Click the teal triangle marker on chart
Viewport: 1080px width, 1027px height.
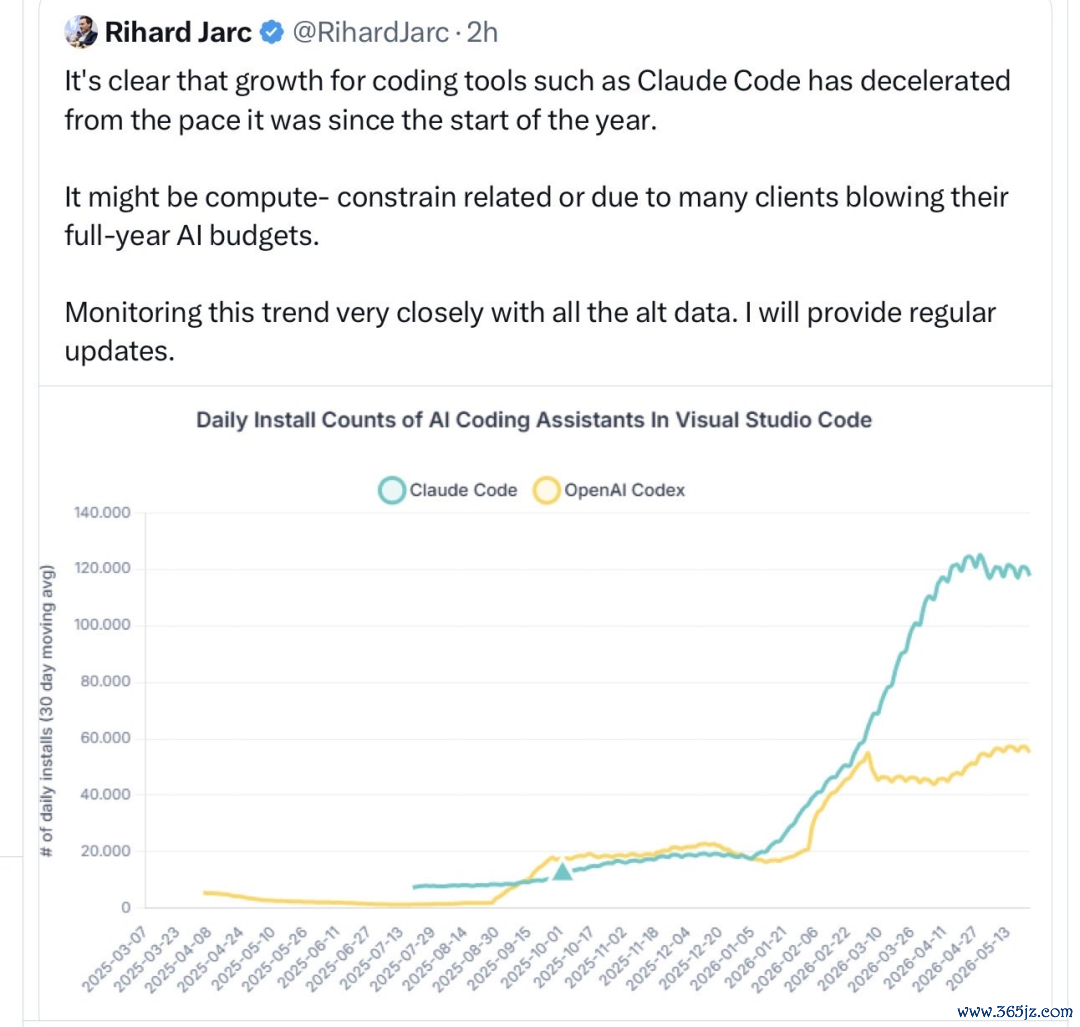[563, 872]
